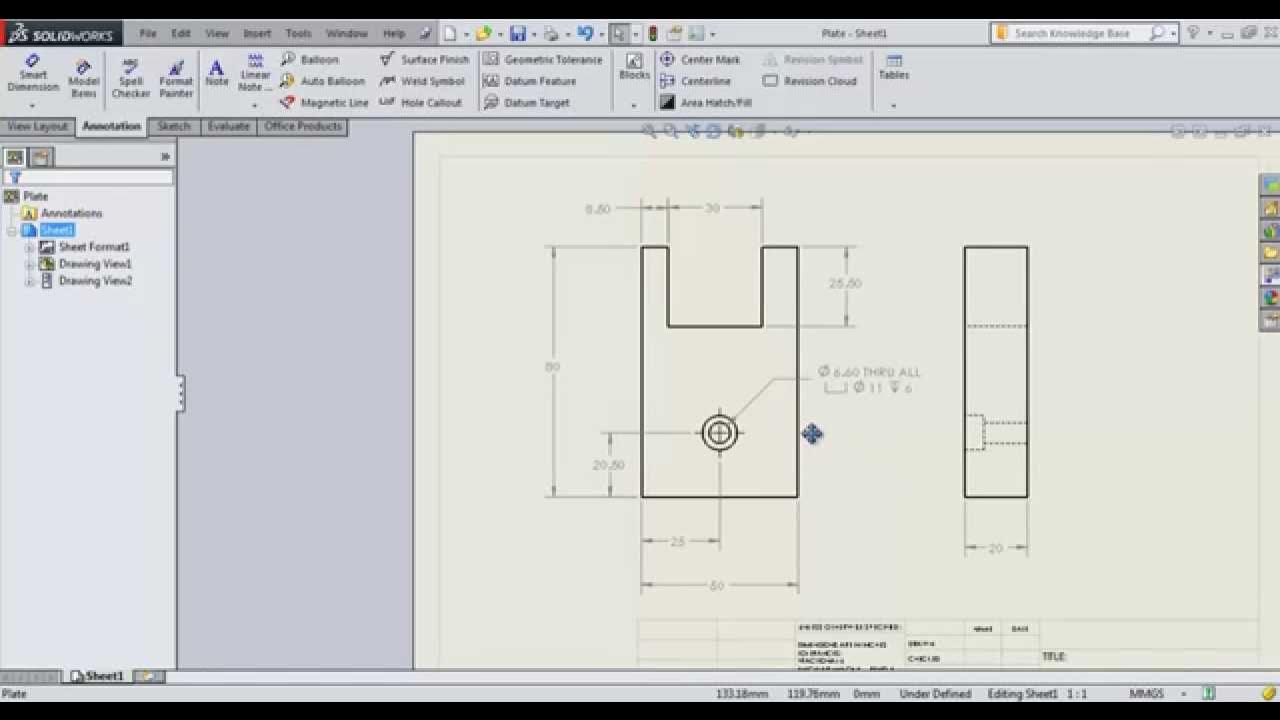
Task: Switch to the Evaluate tab
Action: [228, 127]
